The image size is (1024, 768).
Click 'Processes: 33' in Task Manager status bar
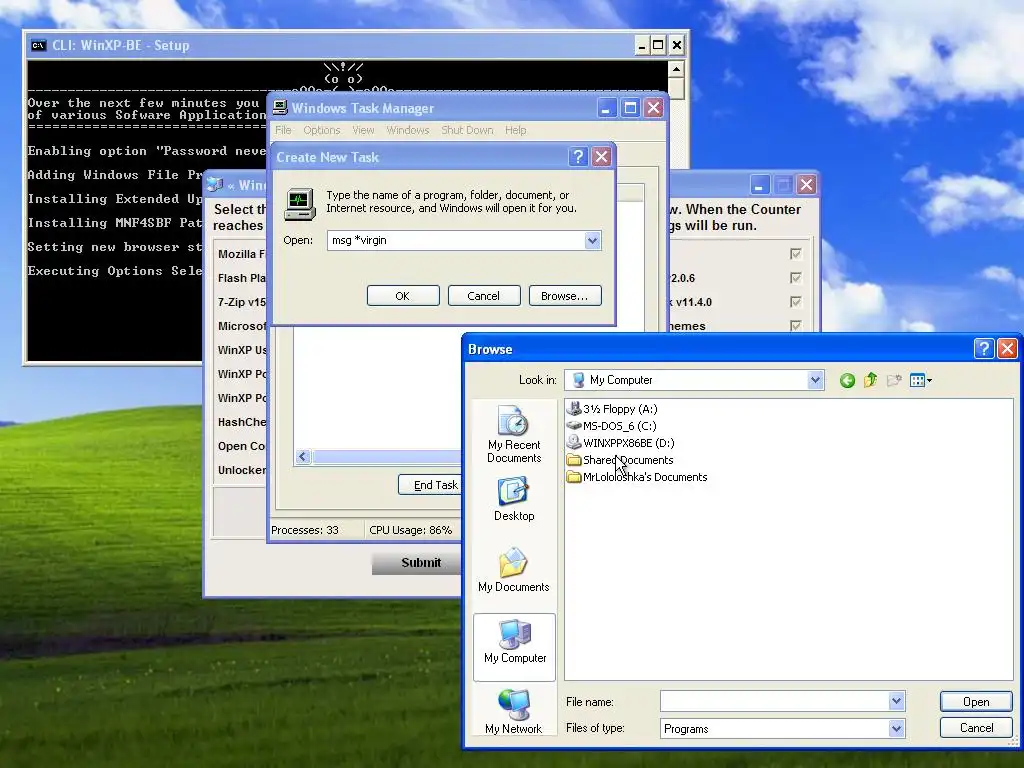tap(304, 530)
